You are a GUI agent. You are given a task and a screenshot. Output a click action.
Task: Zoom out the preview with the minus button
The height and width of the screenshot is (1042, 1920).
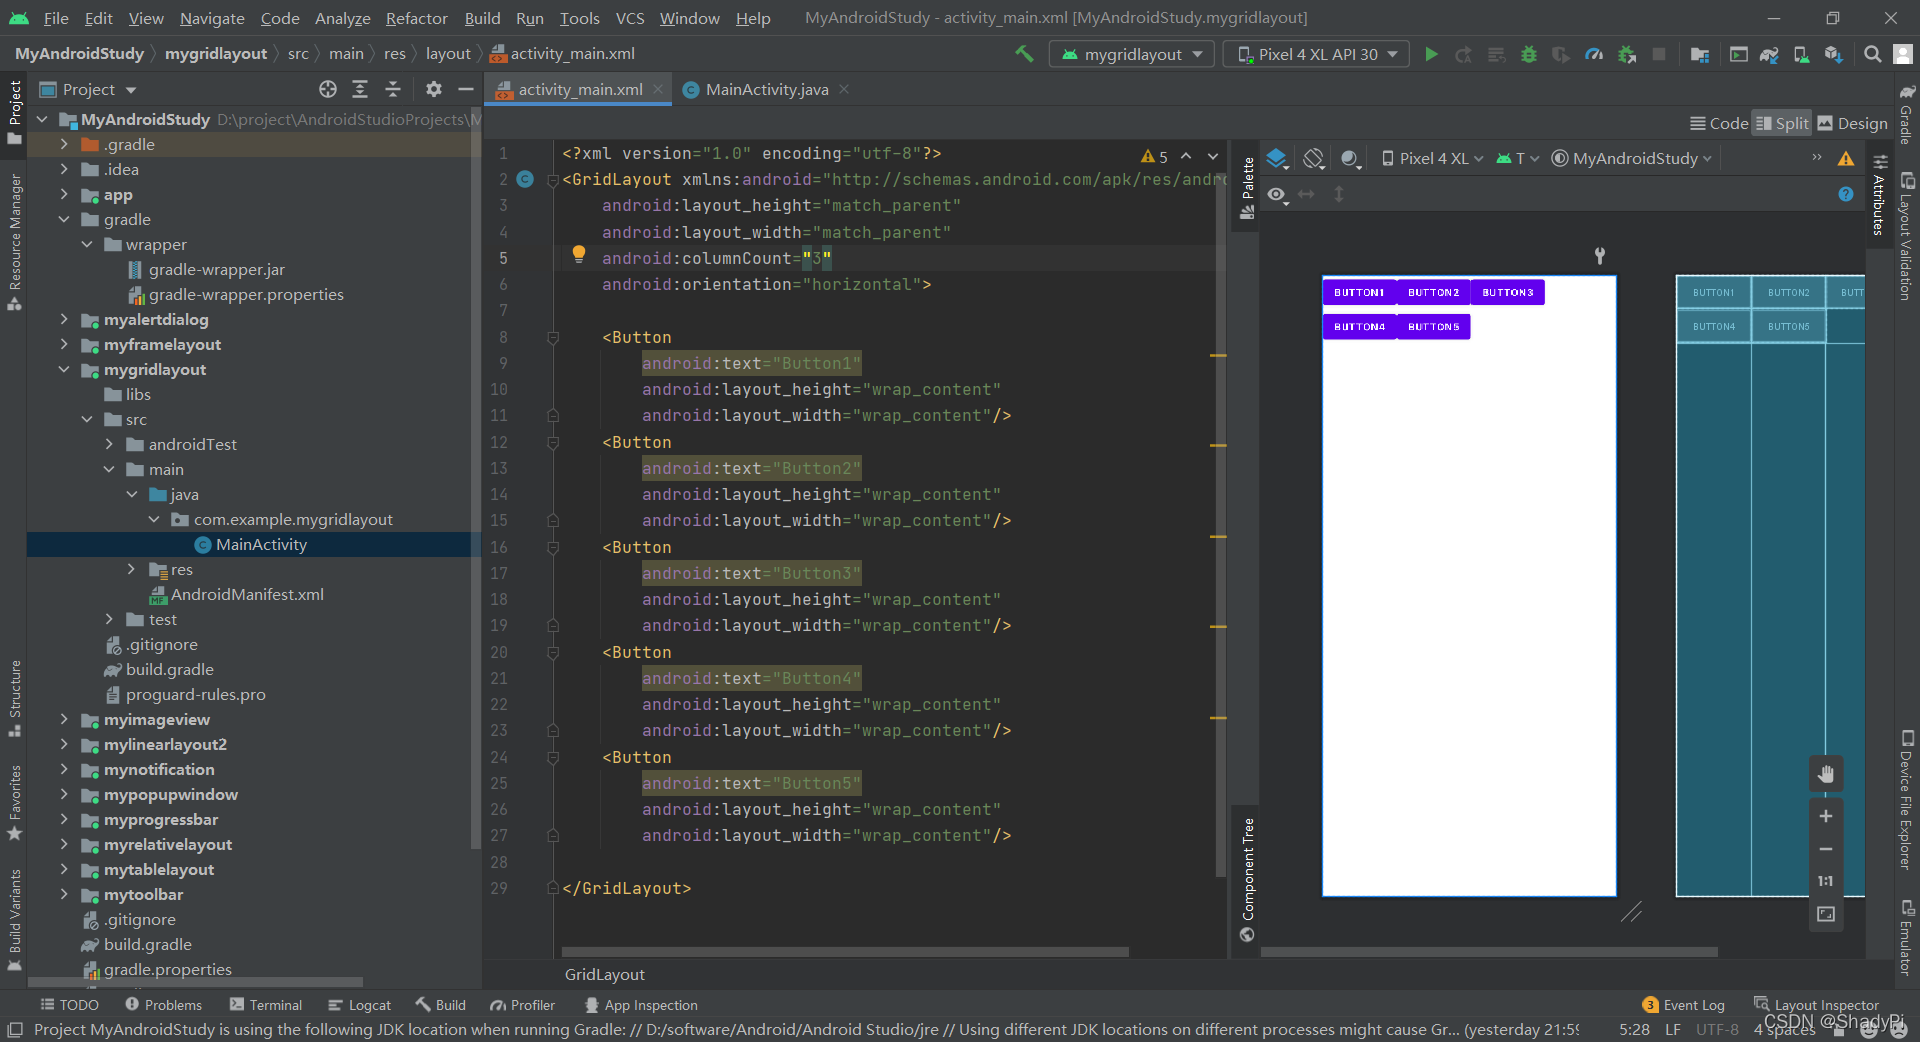[x=1826, y=849]
